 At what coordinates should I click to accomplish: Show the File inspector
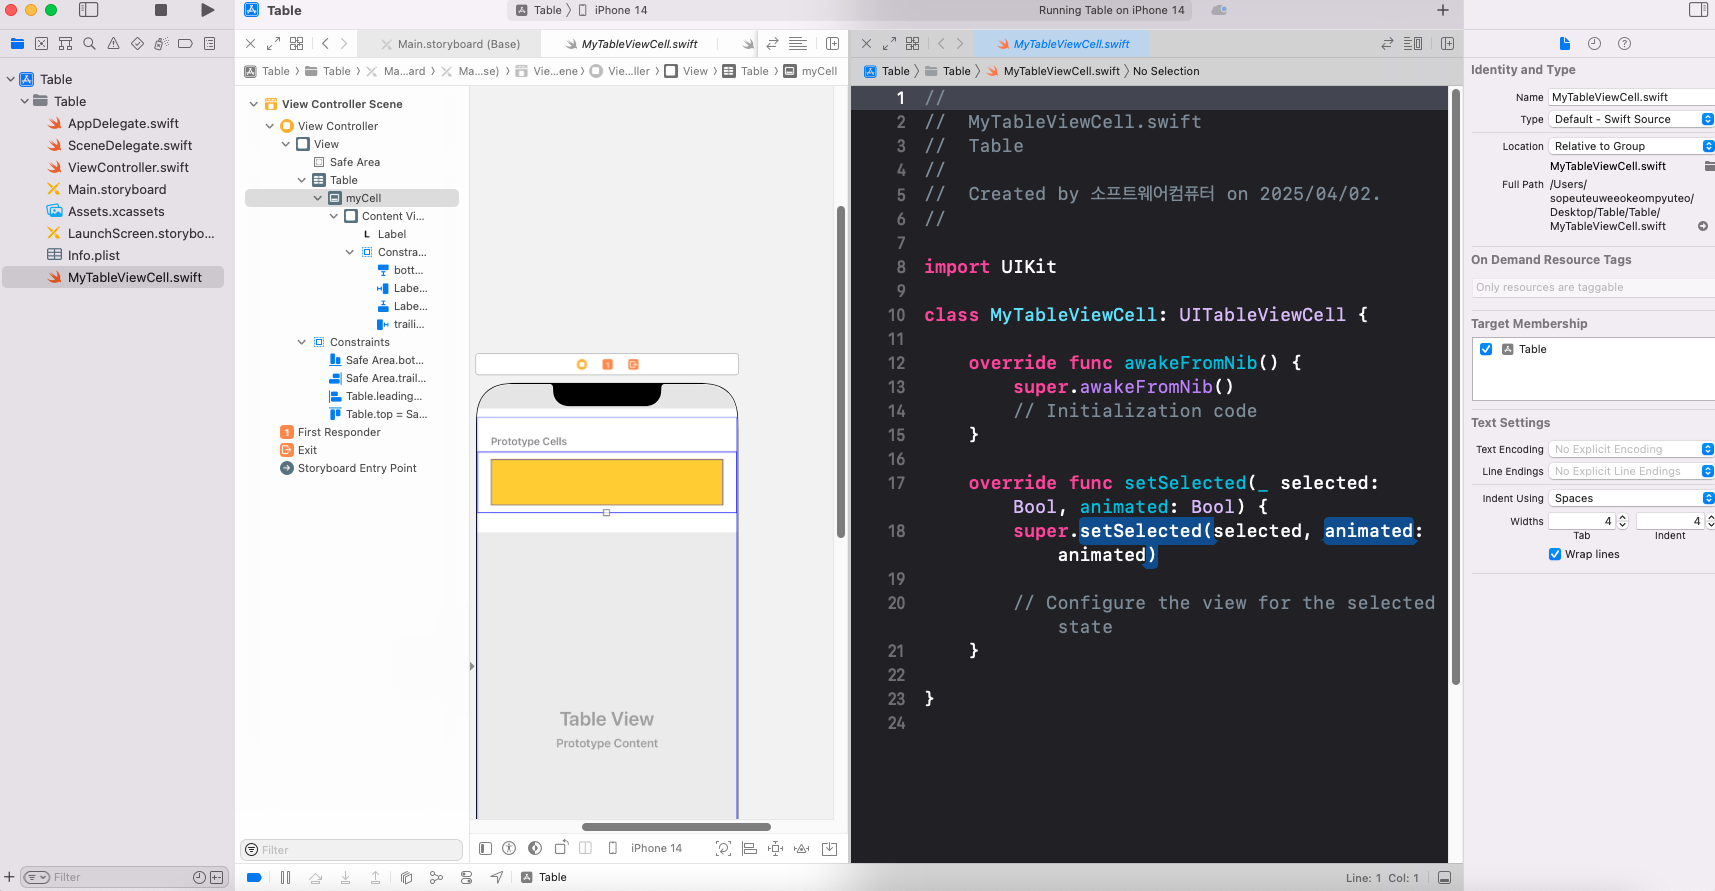tap(1565, 44)
